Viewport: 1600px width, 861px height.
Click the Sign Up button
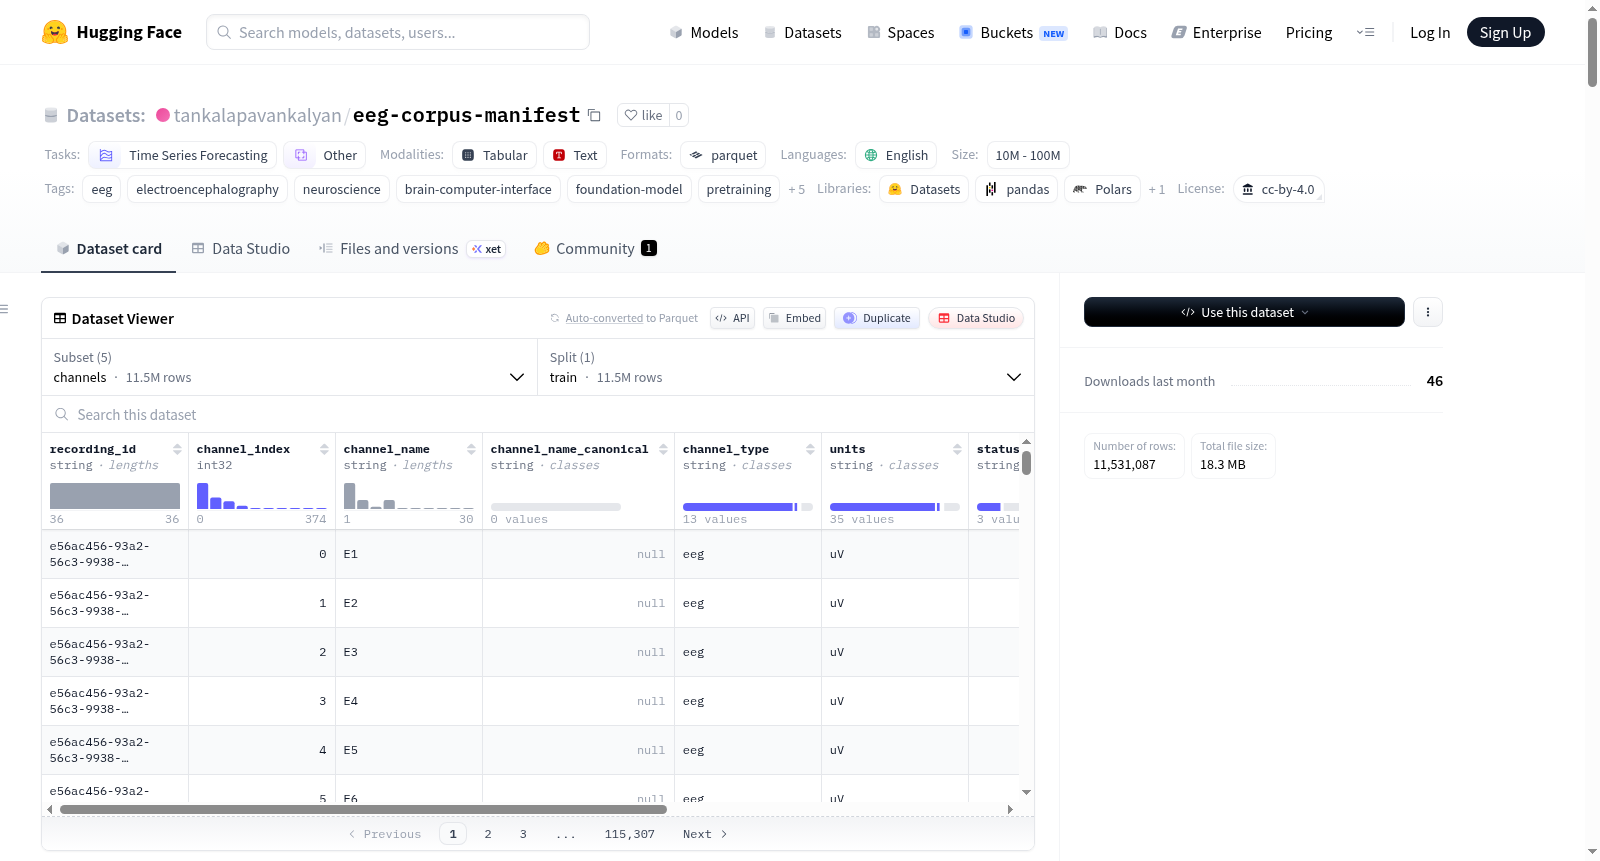[1505, 32]
